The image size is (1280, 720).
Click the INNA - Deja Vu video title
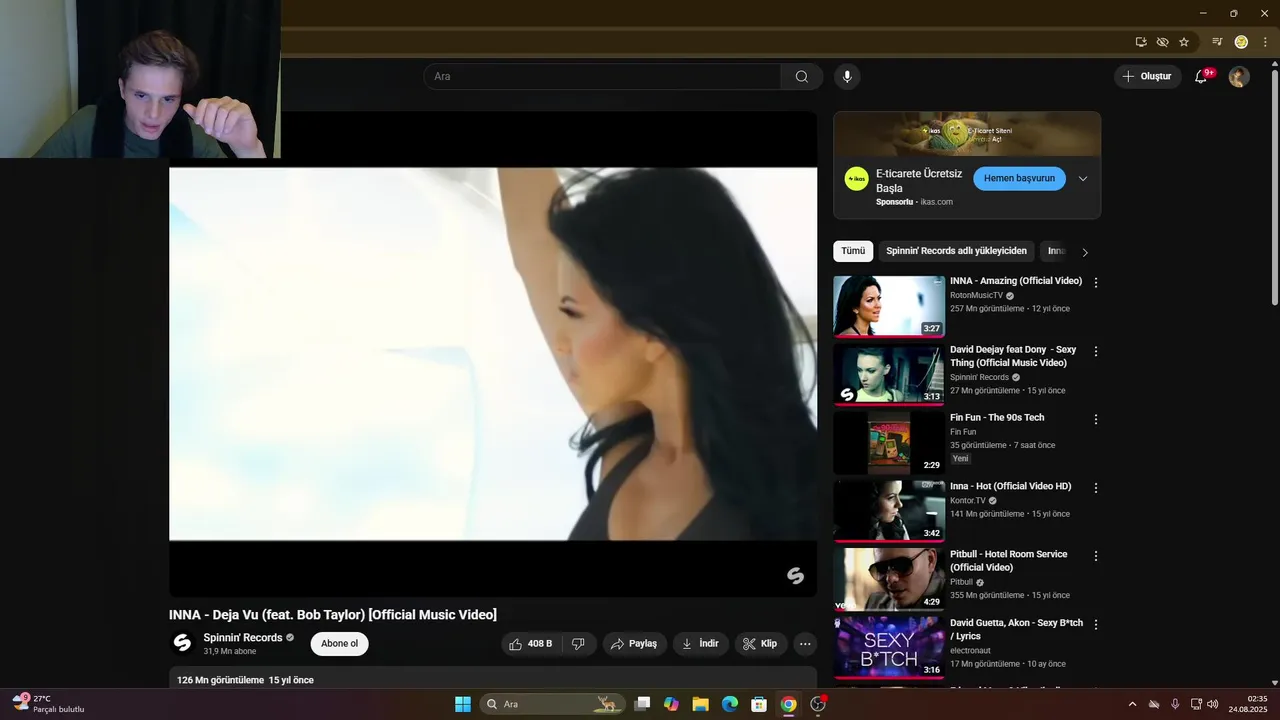click(x=333, y=615)
